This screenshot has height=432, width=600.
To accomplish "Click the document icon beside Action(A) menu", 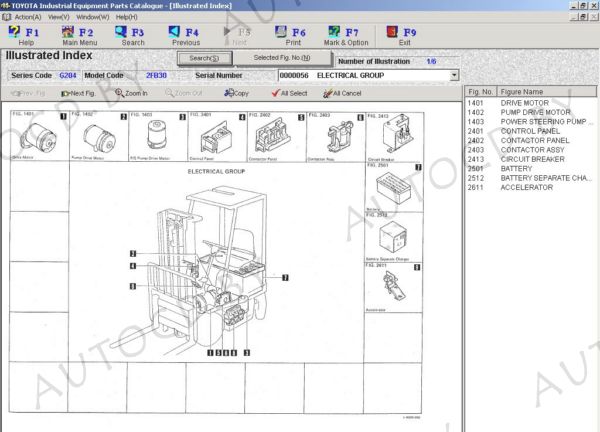I will click(6, 17).
